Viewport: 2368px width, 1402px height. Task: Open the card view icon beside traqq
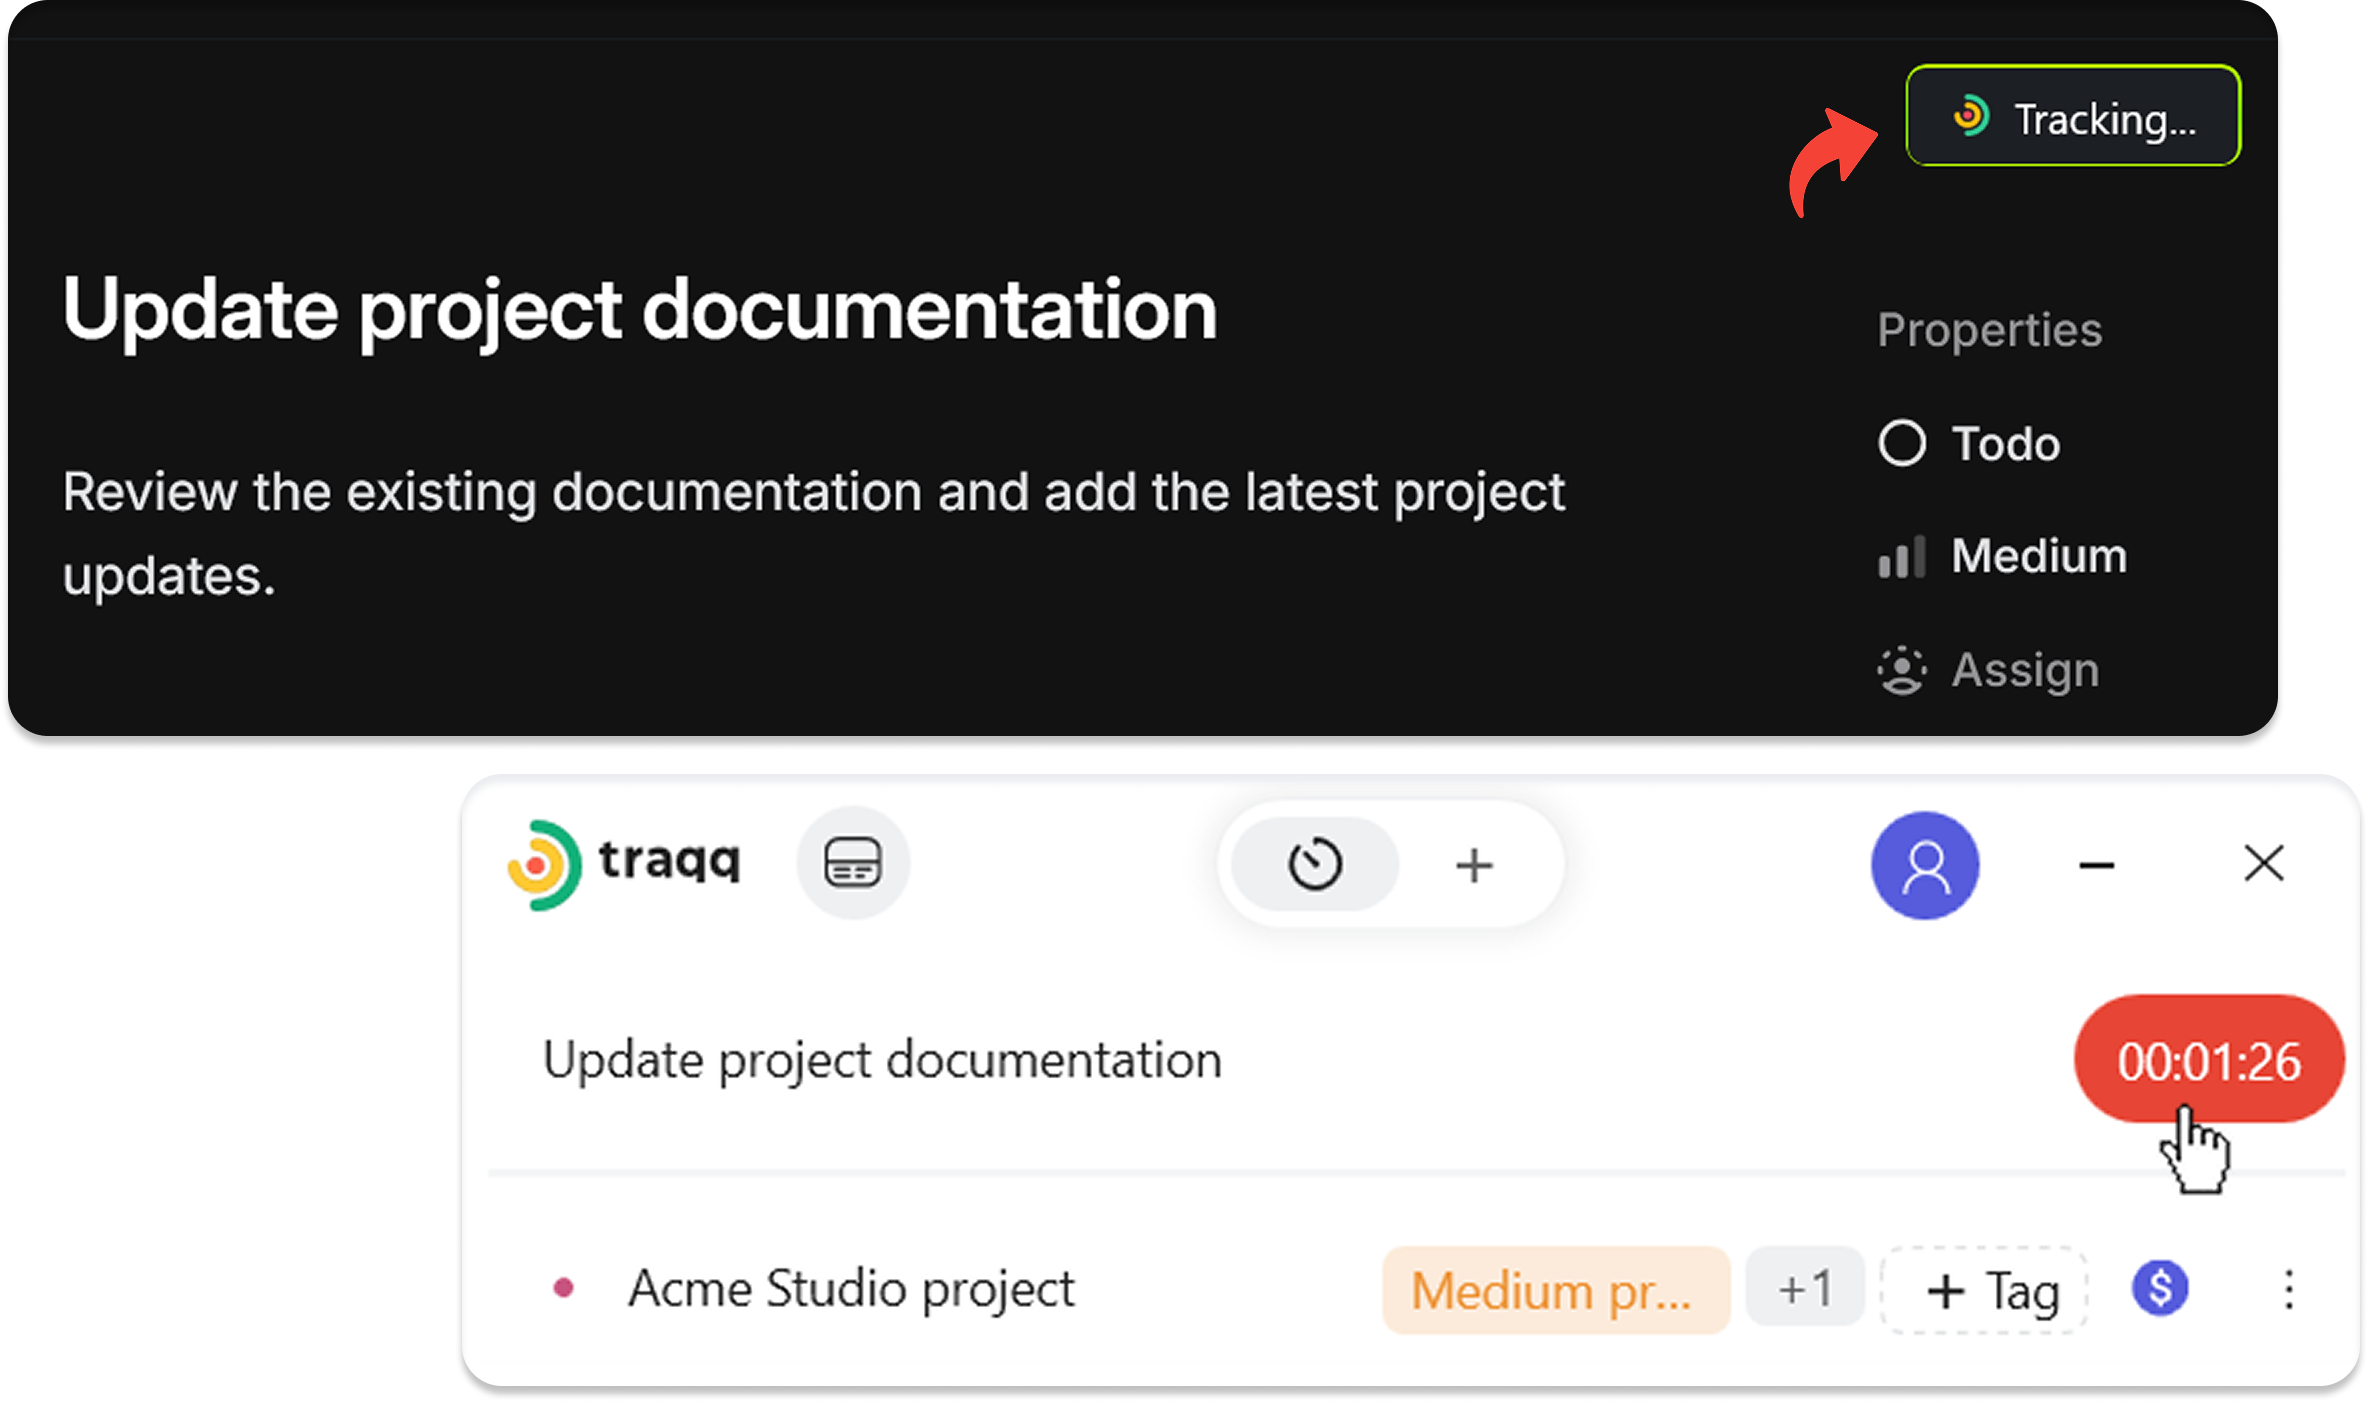853,863
